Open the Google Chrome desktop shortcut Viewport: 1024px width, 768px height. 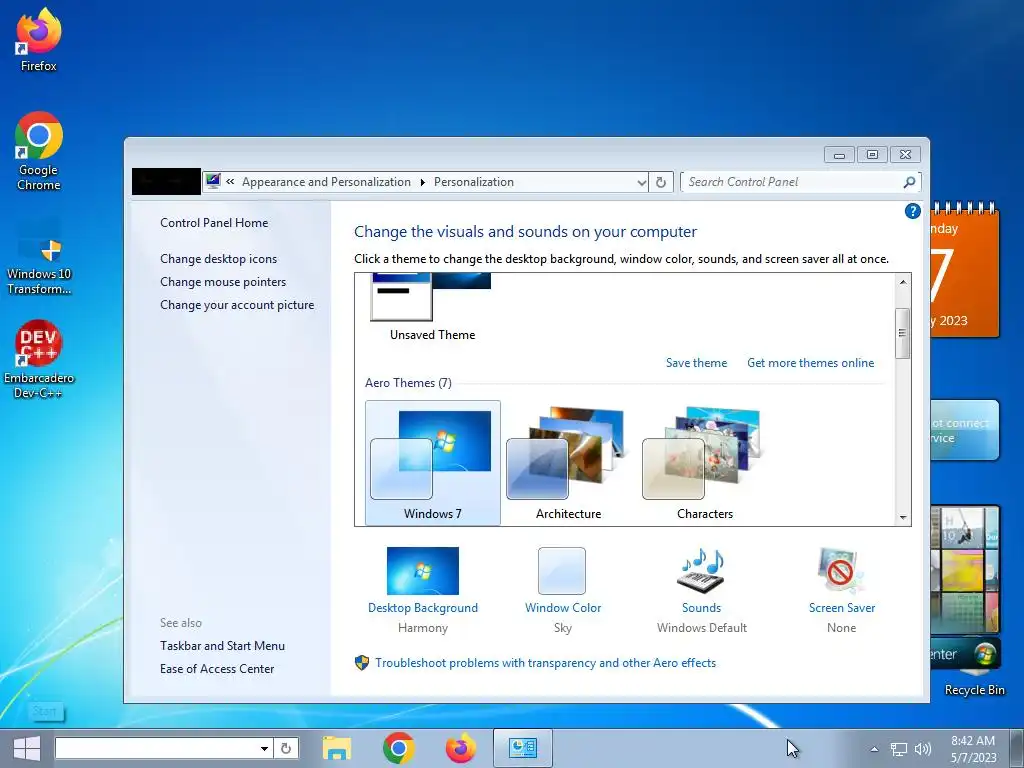(x=39, y=151)
